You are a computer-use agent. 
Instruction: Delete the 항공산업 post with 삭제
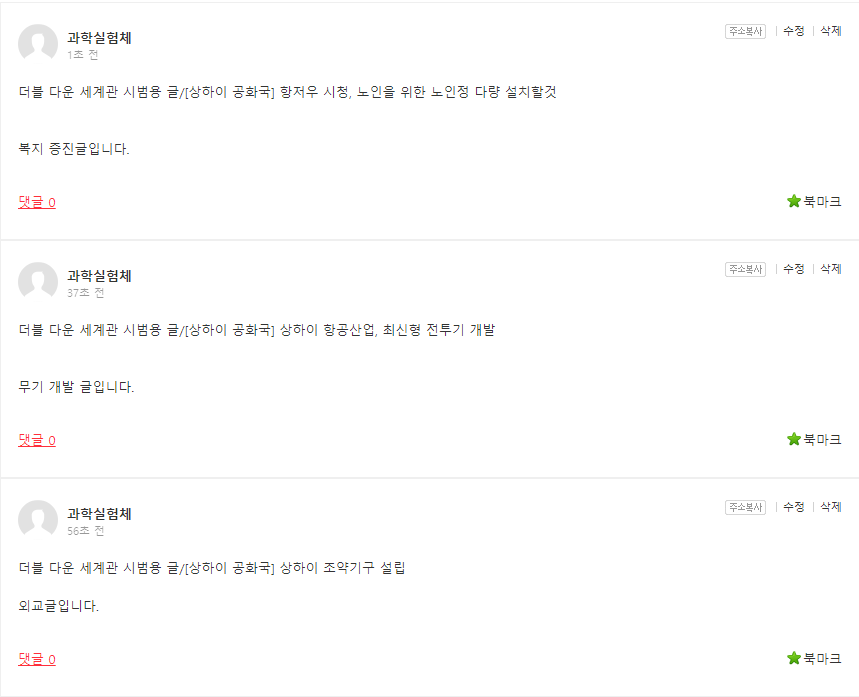pyautogui.click(x=831, y=268)
